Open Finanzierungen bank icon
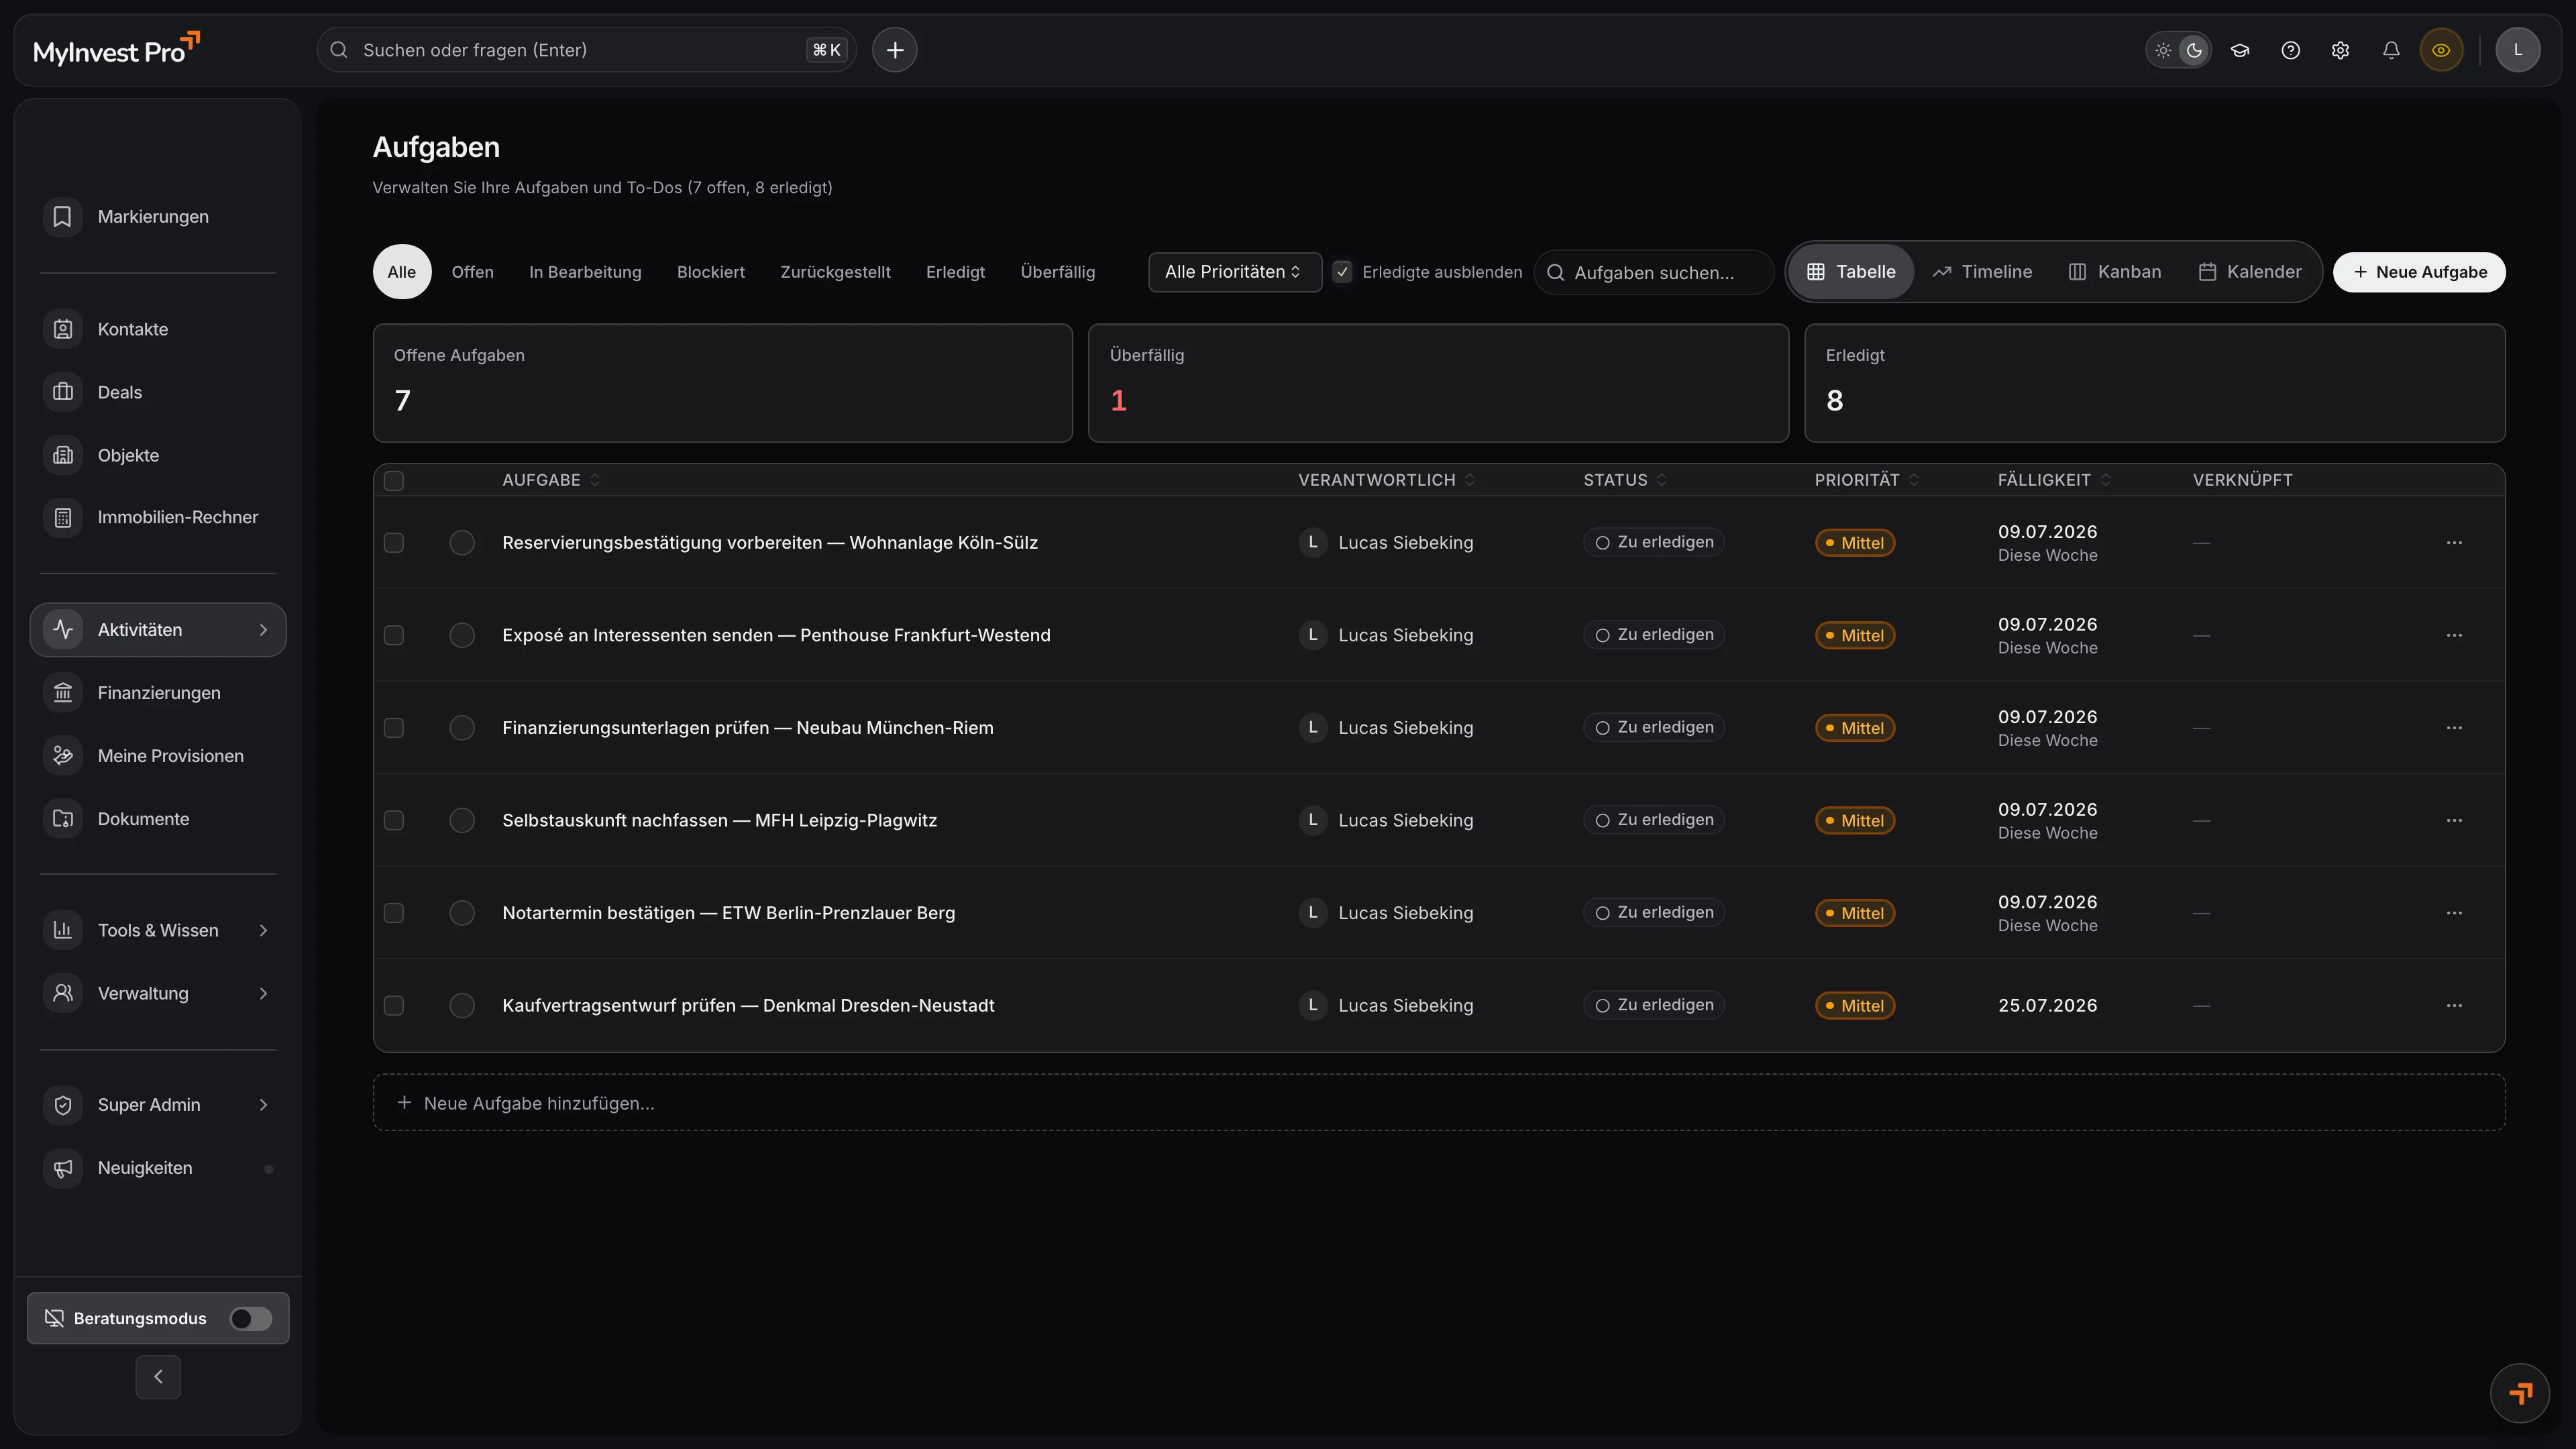 pyautogui.click(x=62, y=693)
